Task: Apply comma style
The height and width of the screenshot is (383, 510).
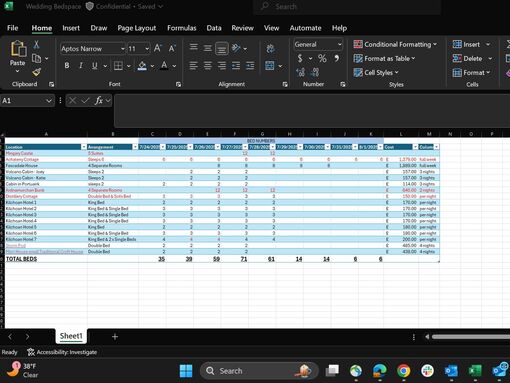Action: (x=337, y=58)
